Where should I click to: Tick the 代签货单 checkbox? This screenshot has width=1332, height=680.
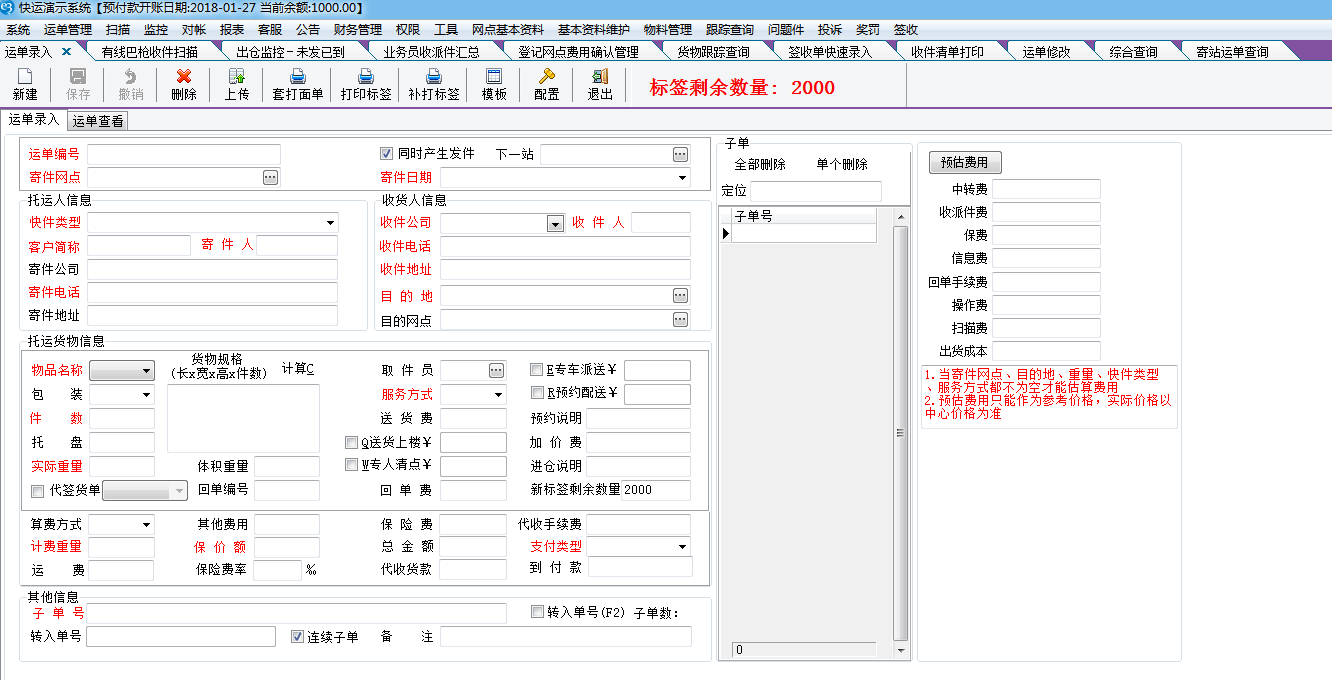pyautogui.click(x=38, y=491)
